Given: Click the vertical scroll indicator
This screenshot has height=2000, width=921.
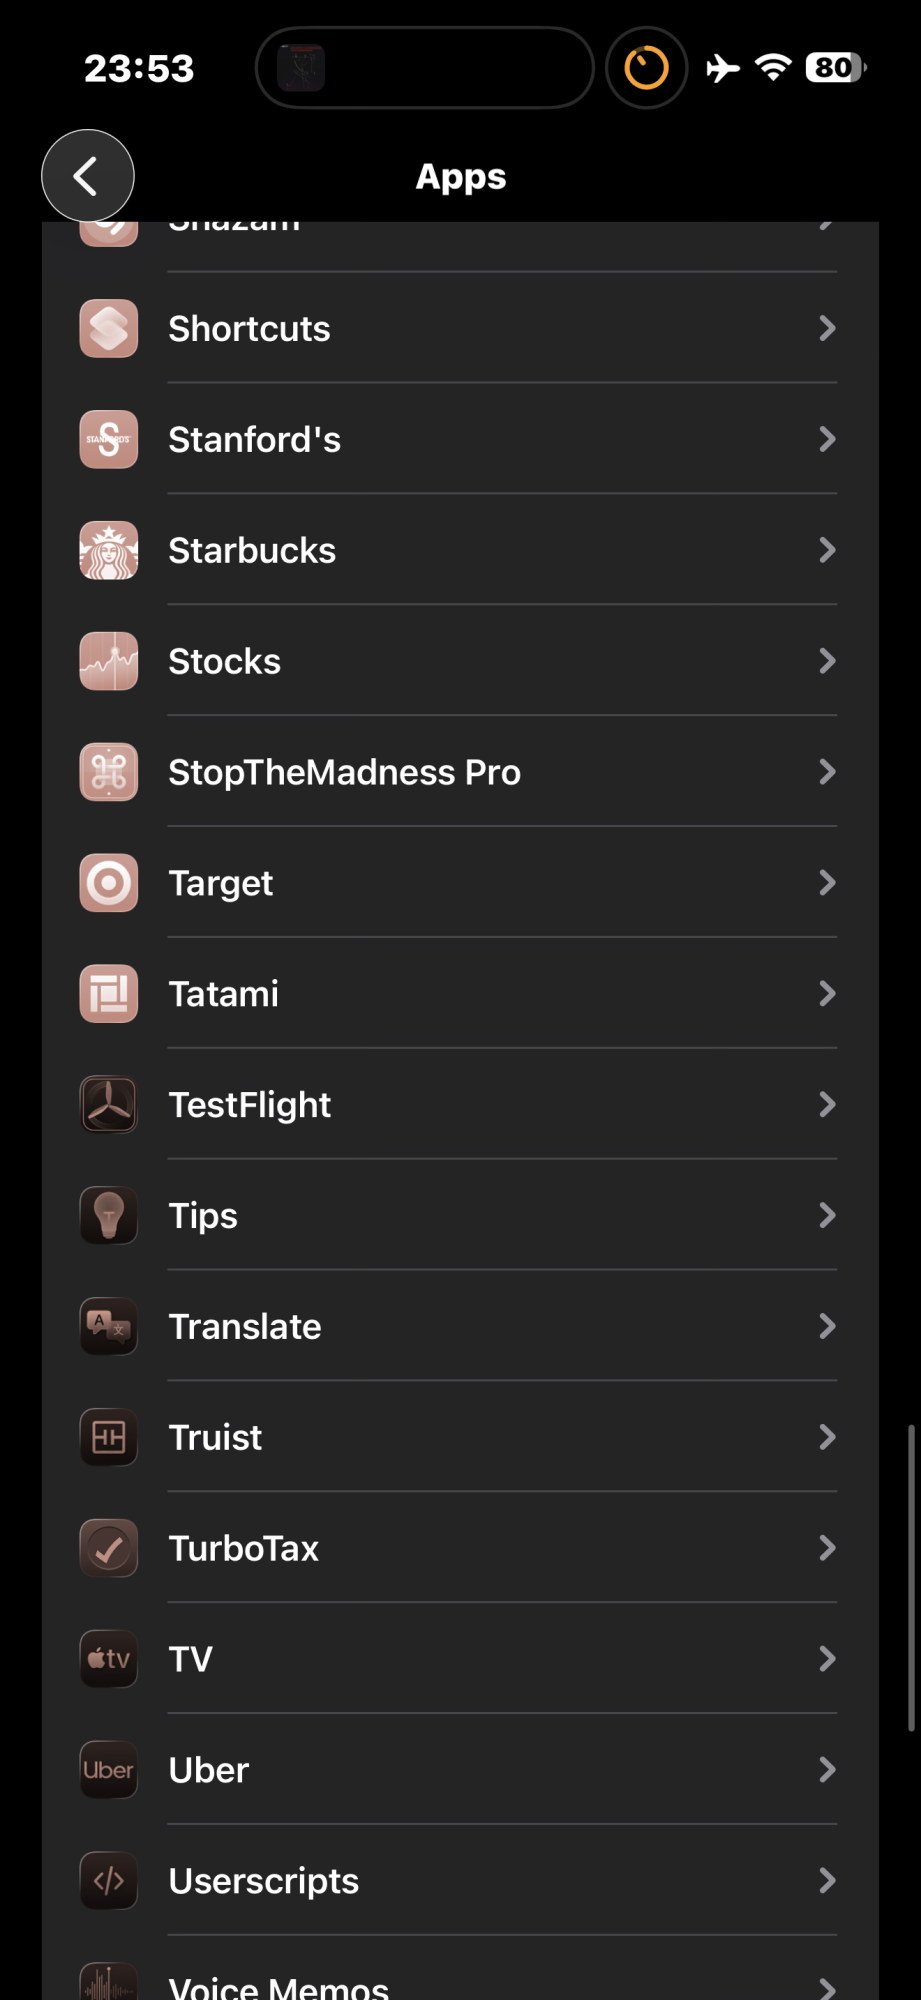Looking at the screenshot, I should (x=911, y=1578).
